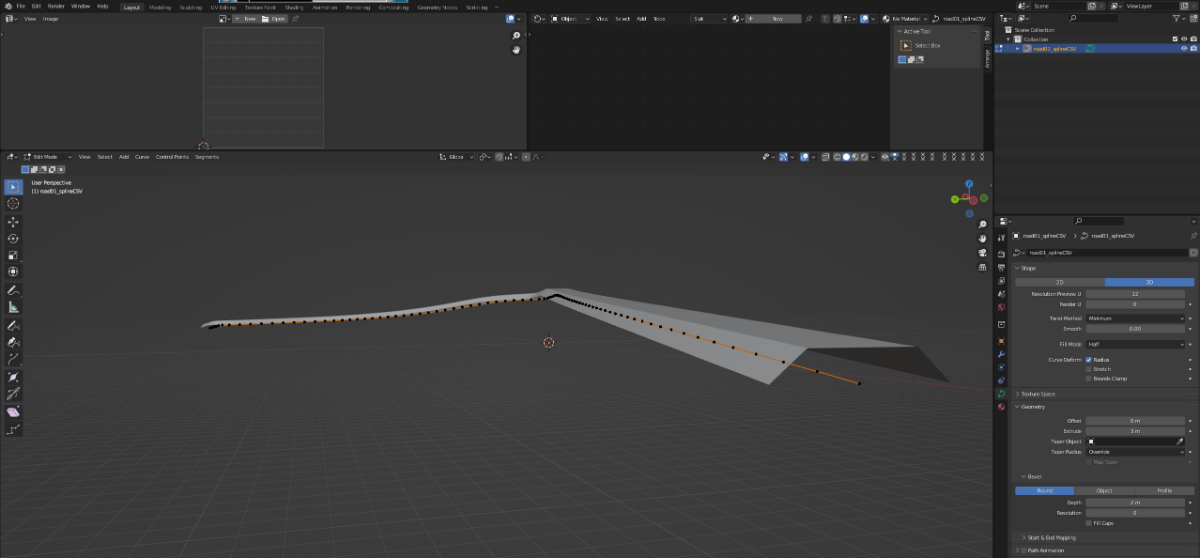Click the blue Z axis gizmo

tap(969, 184)
